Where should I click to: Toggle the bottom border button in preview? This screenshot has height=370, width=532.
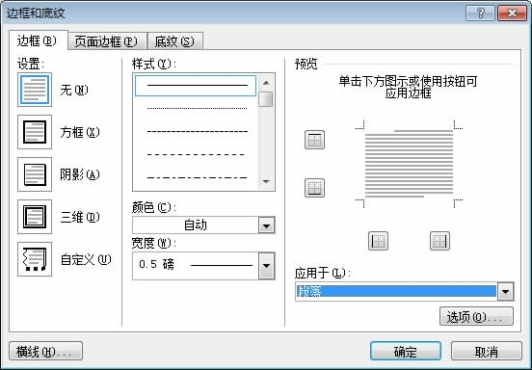click(x=315, y=188)
